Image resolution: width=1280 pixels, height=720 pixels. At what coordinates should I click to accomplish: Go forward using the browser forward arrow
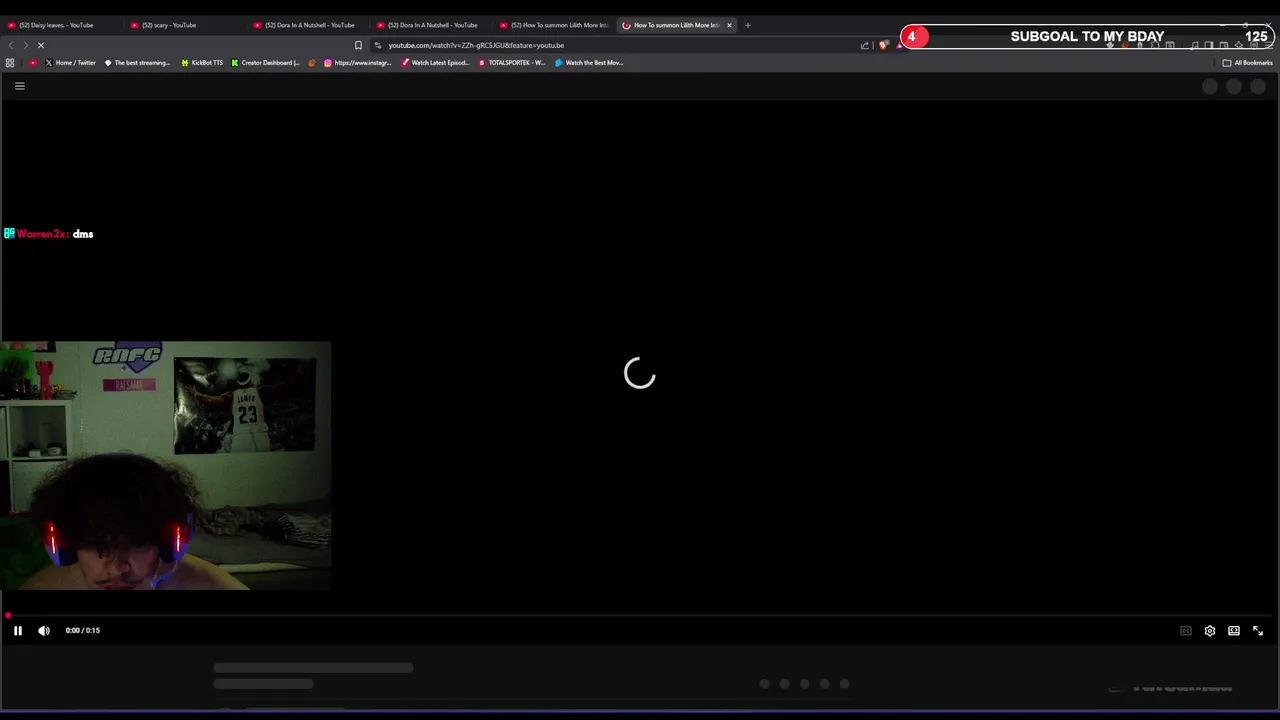(26, 45)
